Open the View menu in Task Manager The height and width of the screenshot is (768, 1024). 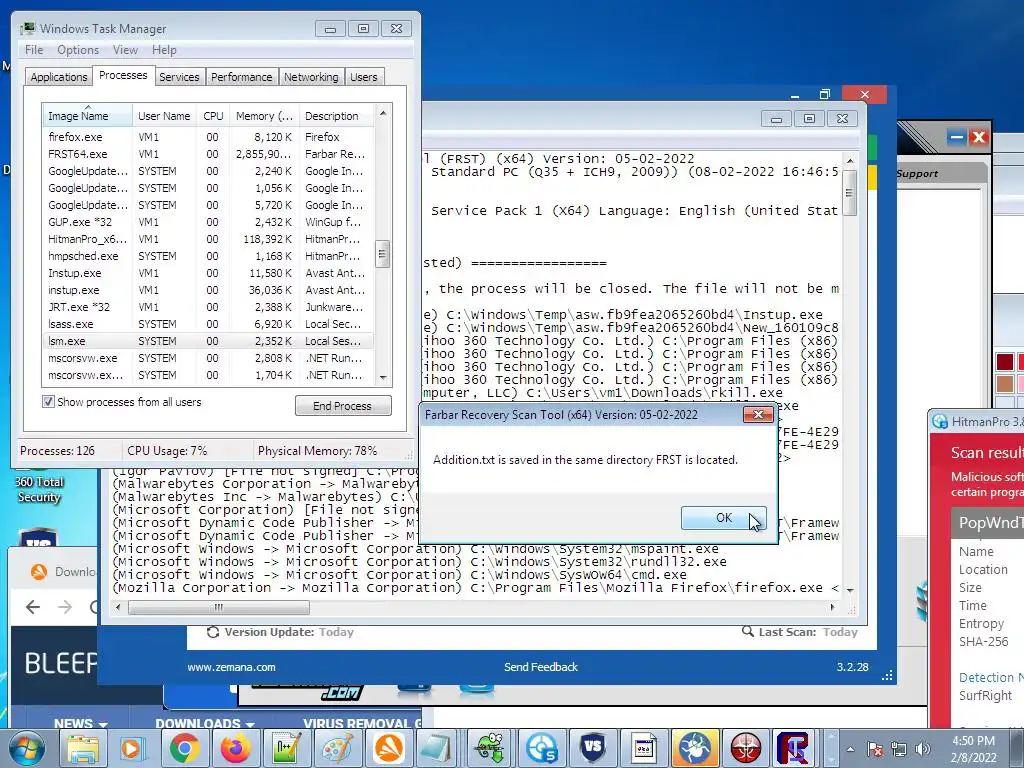point(125,50)
